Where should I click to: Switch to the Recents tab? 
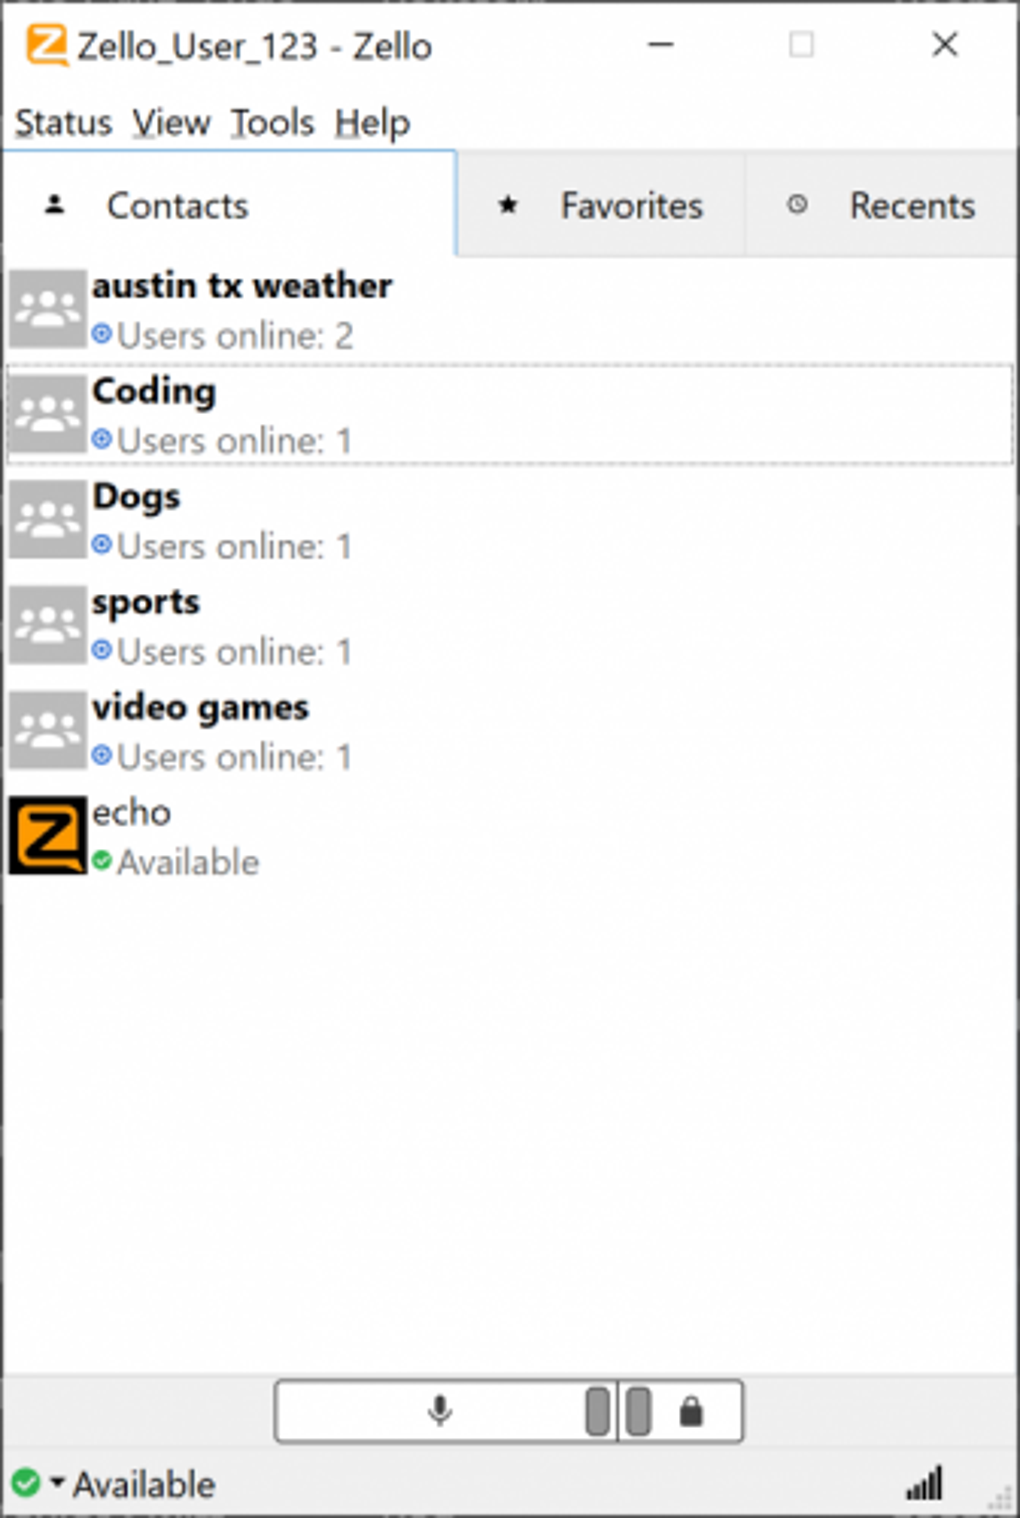click(x=881, y=205)
